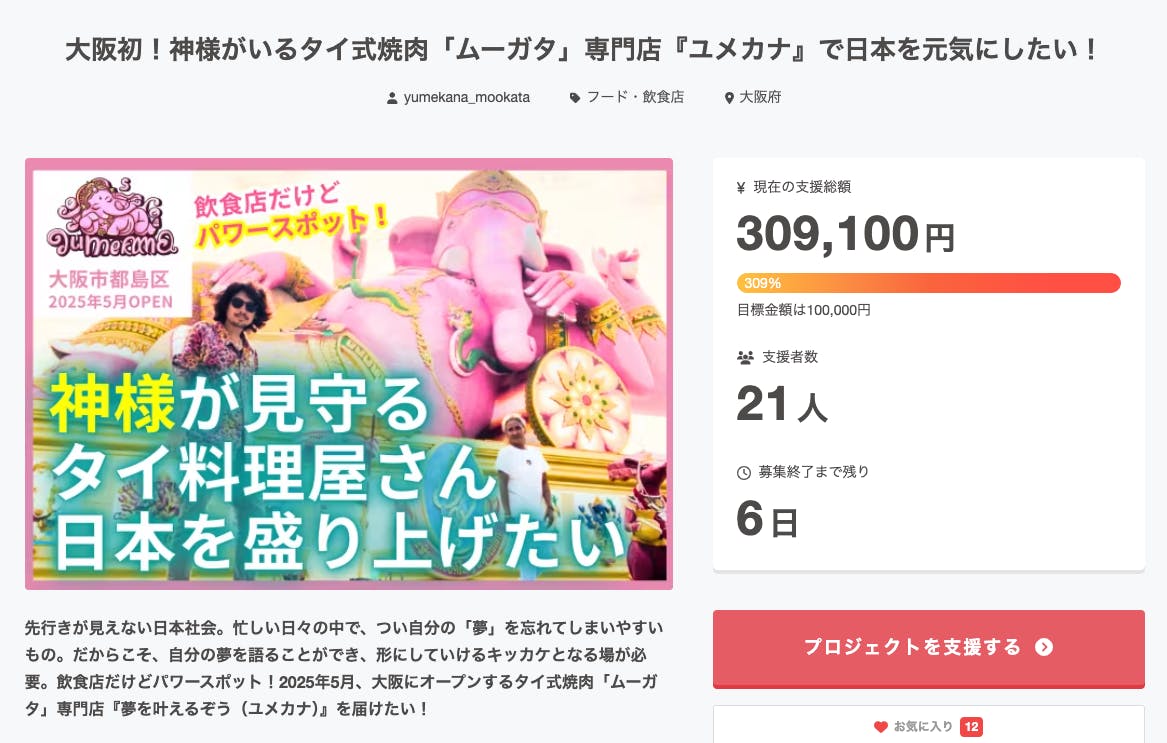Screen dimensions: 1167x743
Task: Click the heart icon for お気に入り
Action: pos(880,726)
